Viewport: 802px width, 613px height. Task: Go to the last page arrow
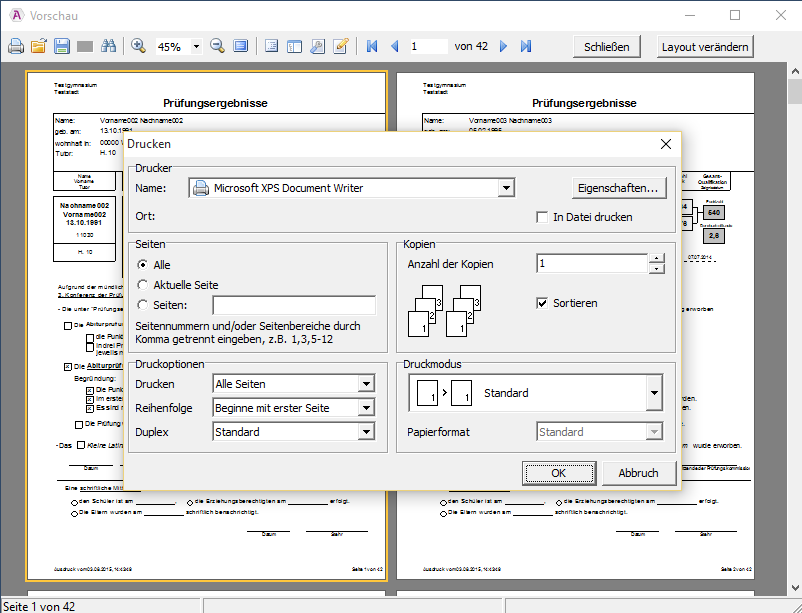pyautogui.click(x=526, y=47)
